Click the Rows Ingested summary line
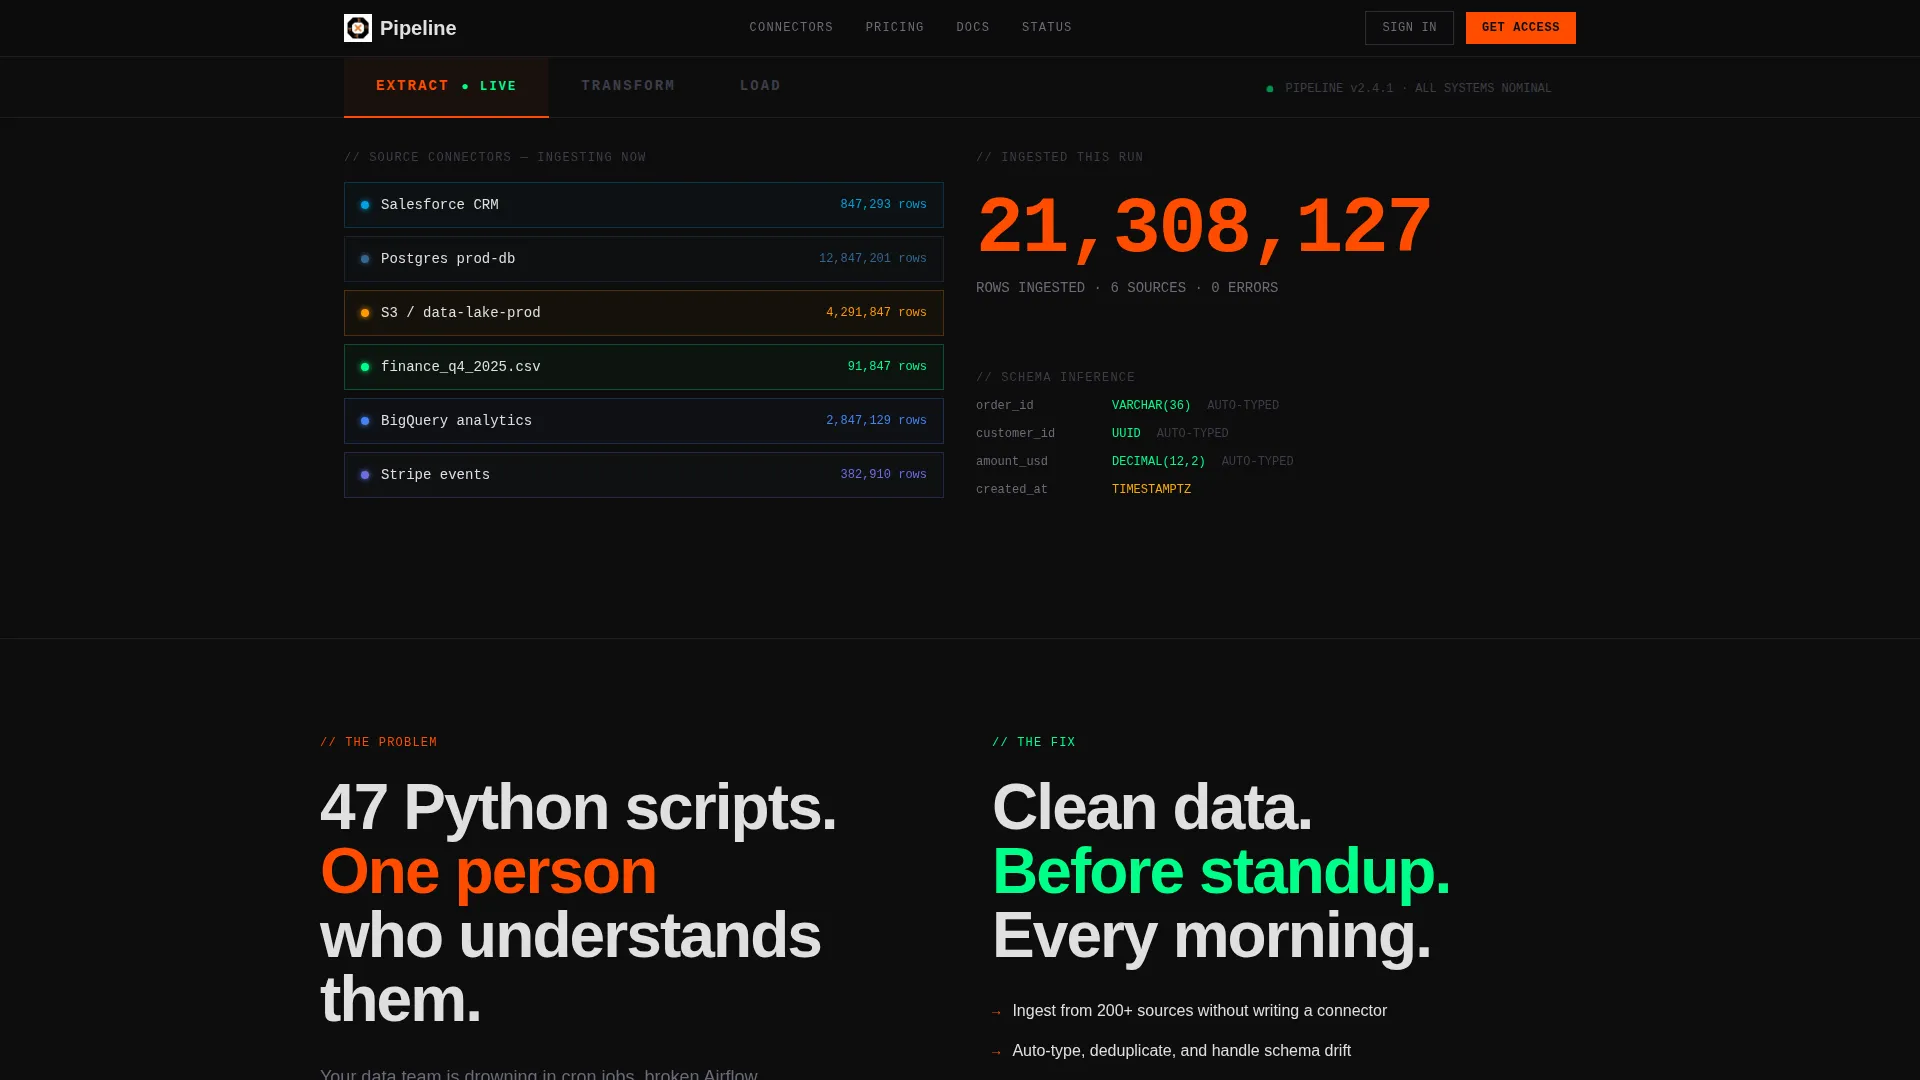1920x1080 pixels. [x=1127, y=288]
